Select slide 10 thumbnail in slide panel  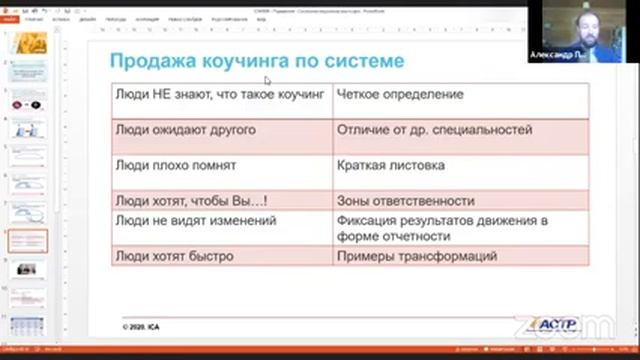pos(28,298)
